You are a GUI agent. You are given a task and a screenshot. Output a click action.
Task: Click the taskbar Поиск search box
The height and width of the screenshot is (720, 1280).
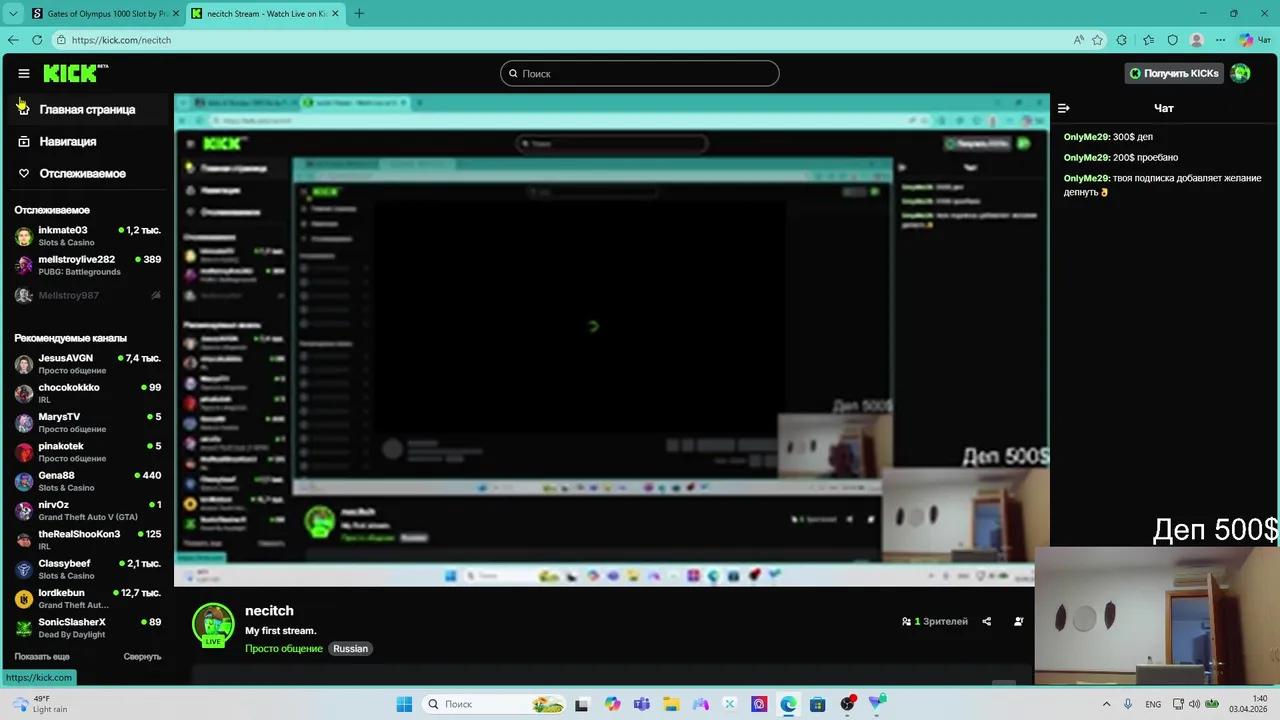coord(495,704)
